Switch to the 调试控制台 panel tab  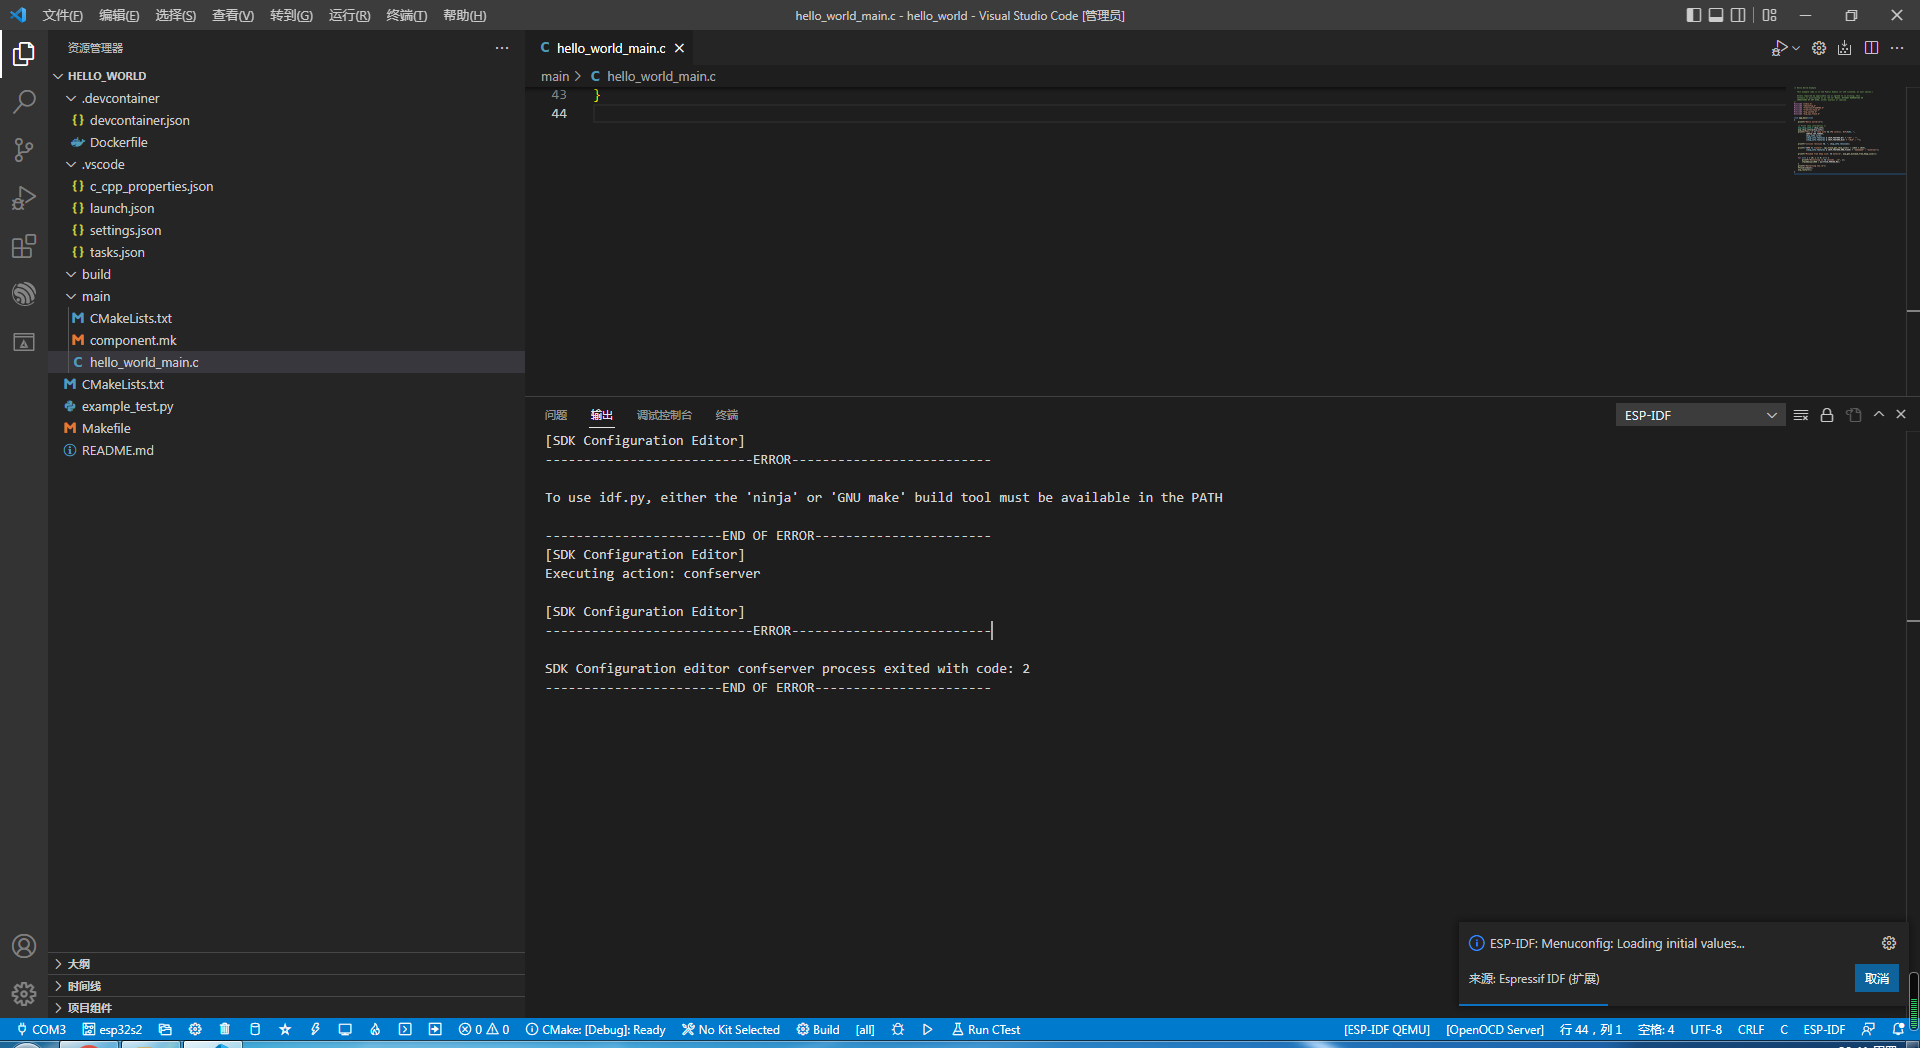point(664,415)
